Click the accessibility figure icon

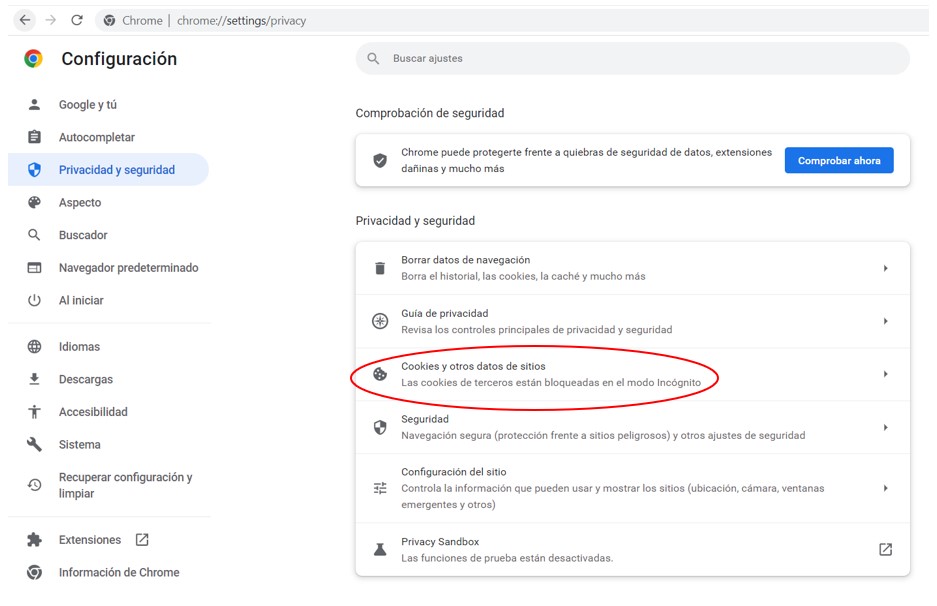point(34,412)
